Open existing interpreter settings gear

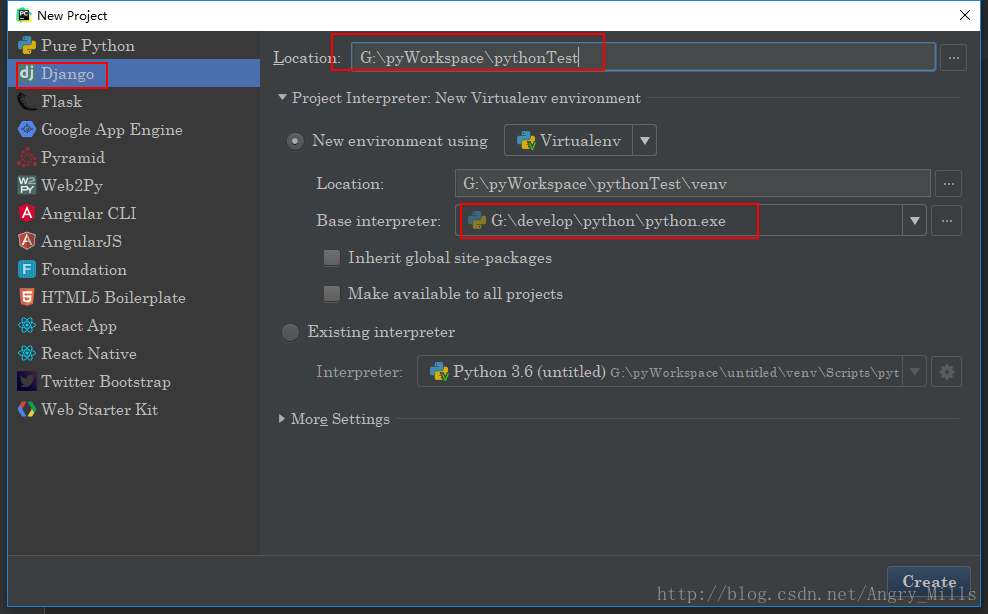(x=946, y=372)
